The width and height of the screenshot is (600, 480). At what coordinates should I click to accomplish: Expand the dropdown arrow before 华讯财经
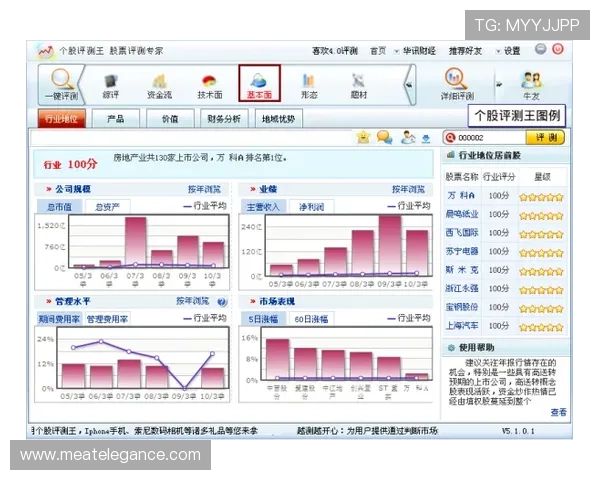click(x=396, y=51)
